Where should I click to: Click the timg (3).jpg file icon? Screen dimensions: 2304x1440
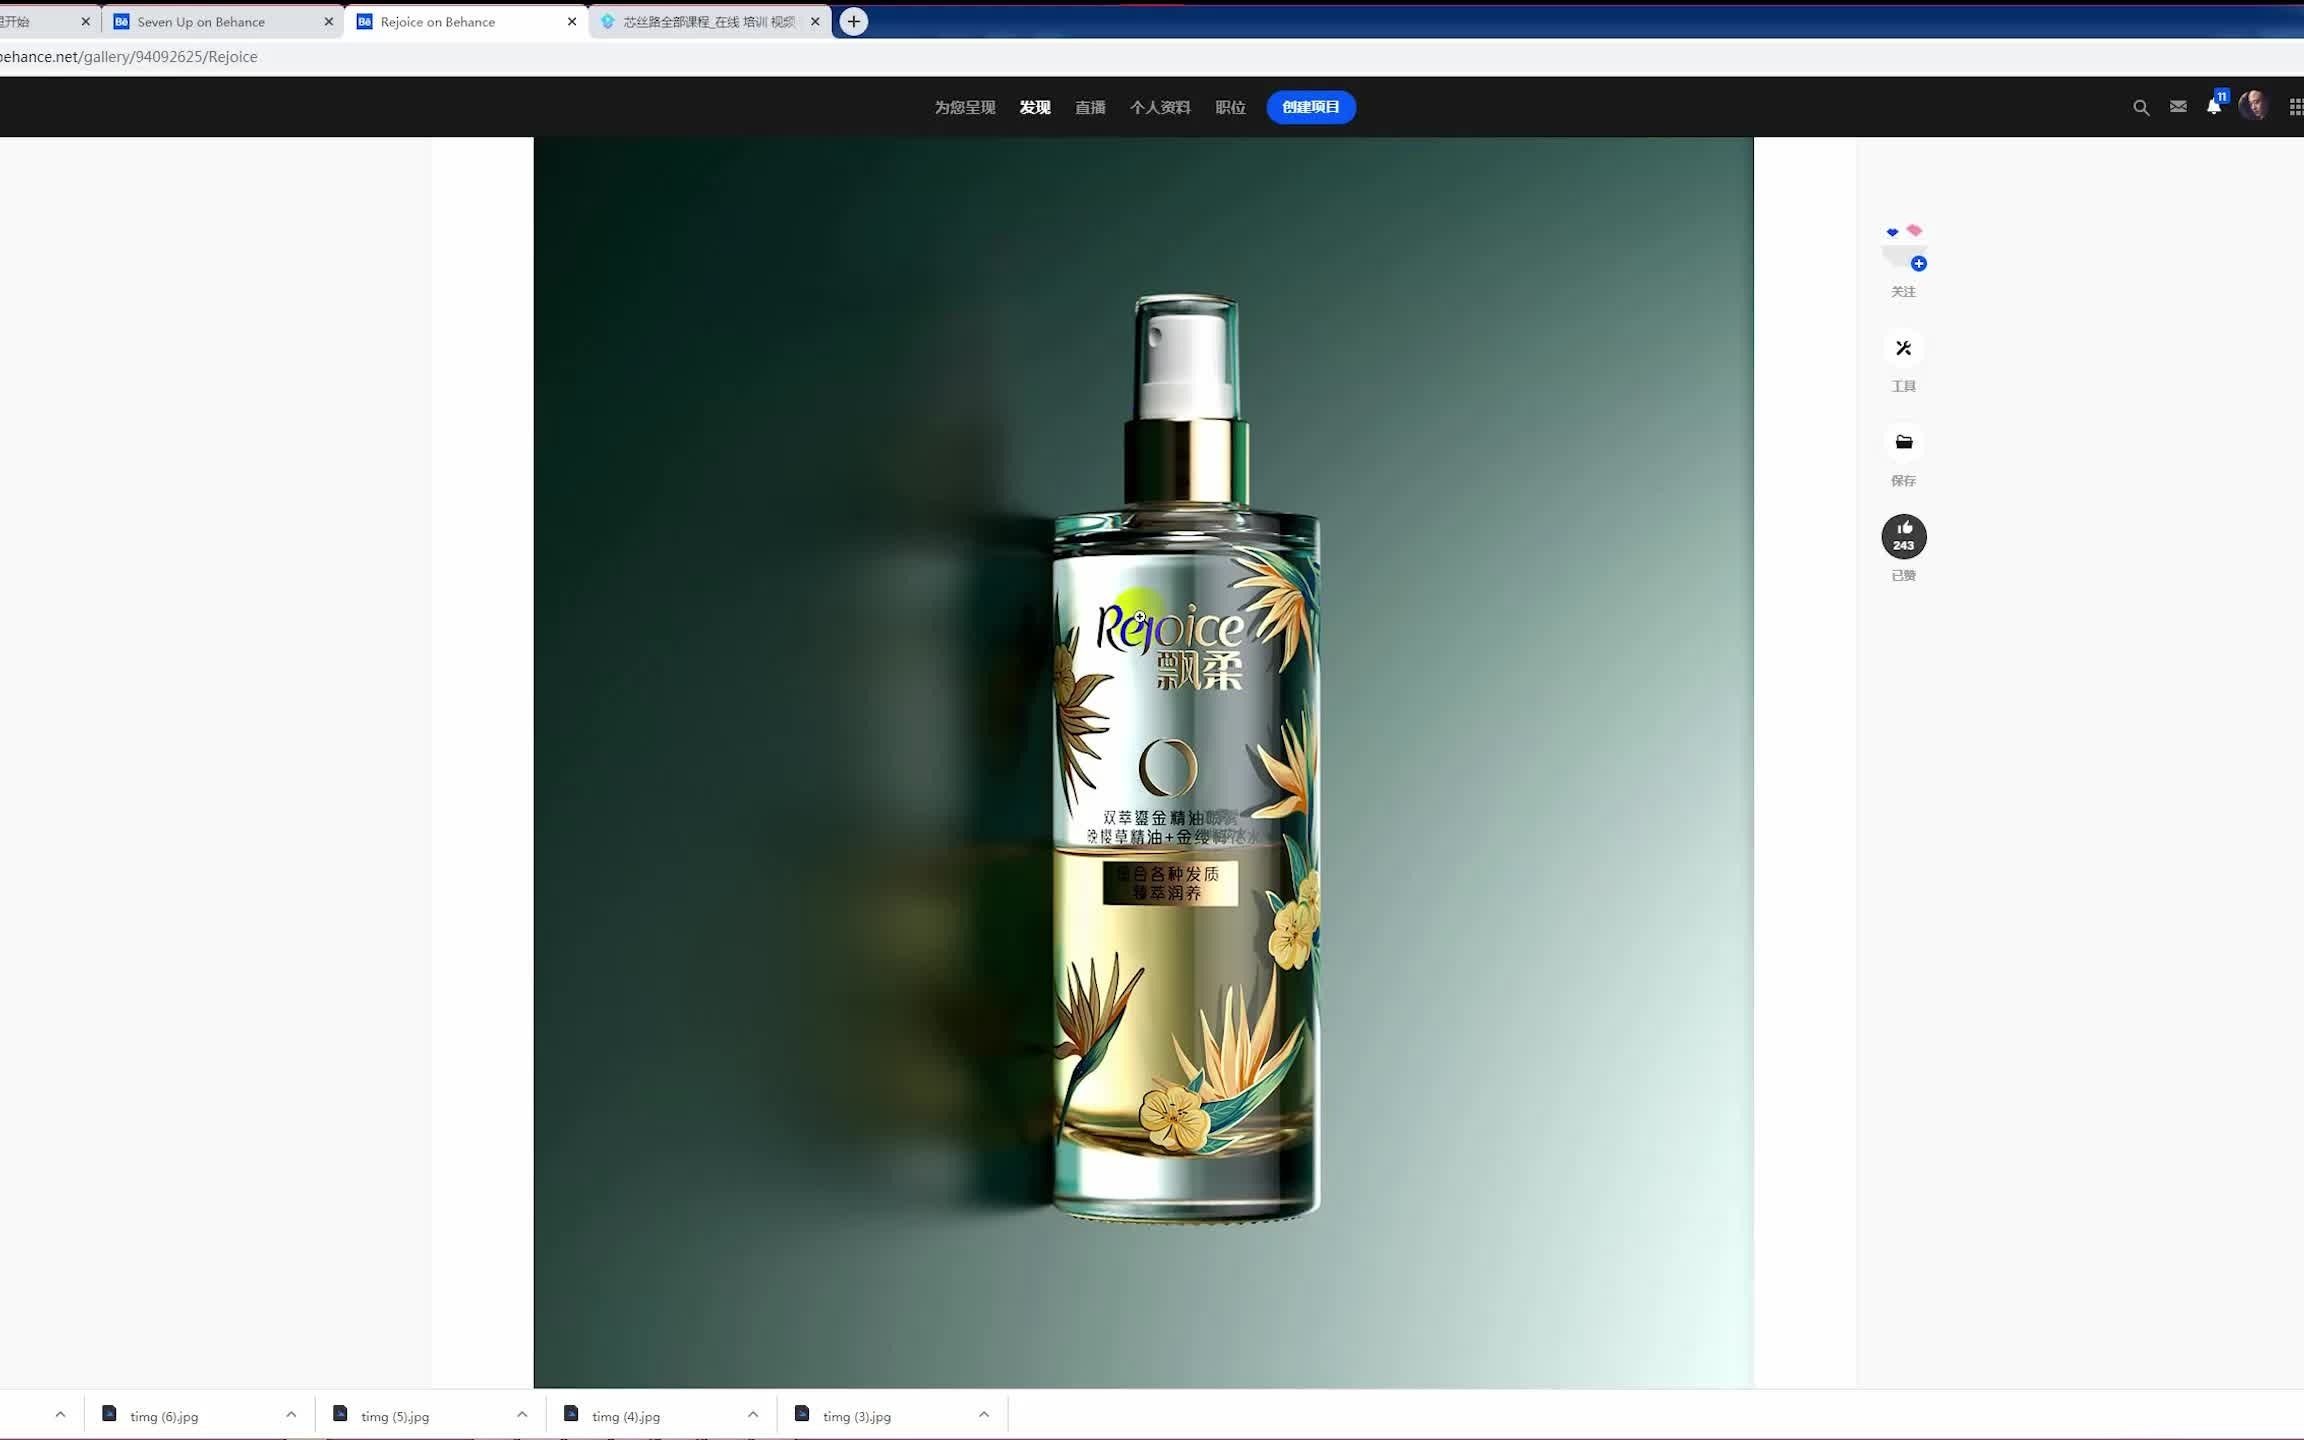click(802, 1413)
